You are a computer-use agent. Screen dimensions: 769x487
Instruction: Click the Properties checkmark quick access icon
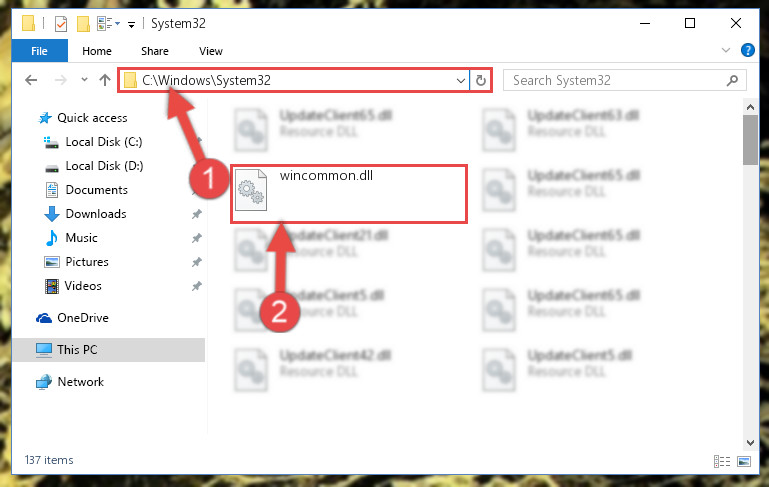coord(61,24)
